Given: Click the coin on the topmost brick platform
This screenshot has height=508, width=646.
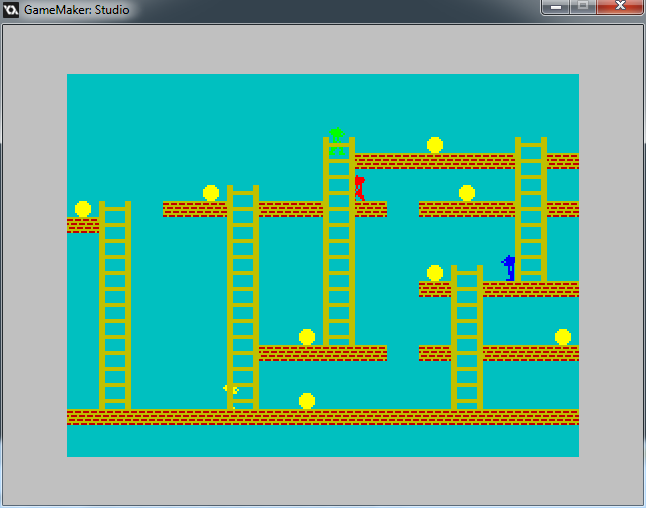Looking at the screenshot, I should click(x=435, y=145).
